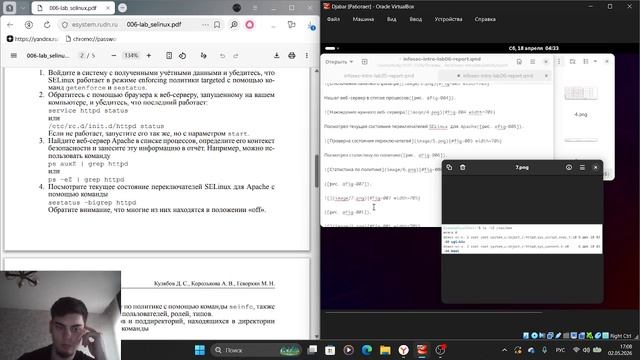640x360 pixels.
Task: Open the PDF sidebar panel icon
Action: (x=13, y=56)
